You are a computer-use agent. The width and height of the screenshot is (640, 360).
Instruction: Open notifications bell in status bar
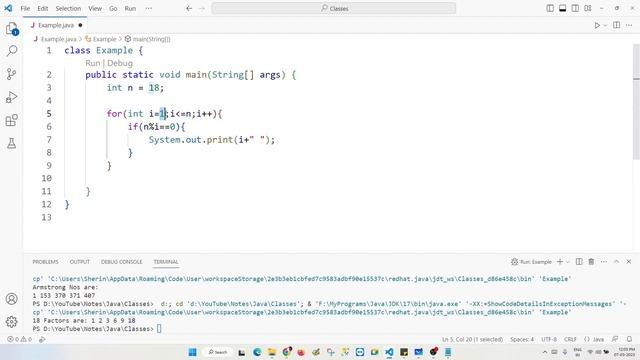(629, 339)
